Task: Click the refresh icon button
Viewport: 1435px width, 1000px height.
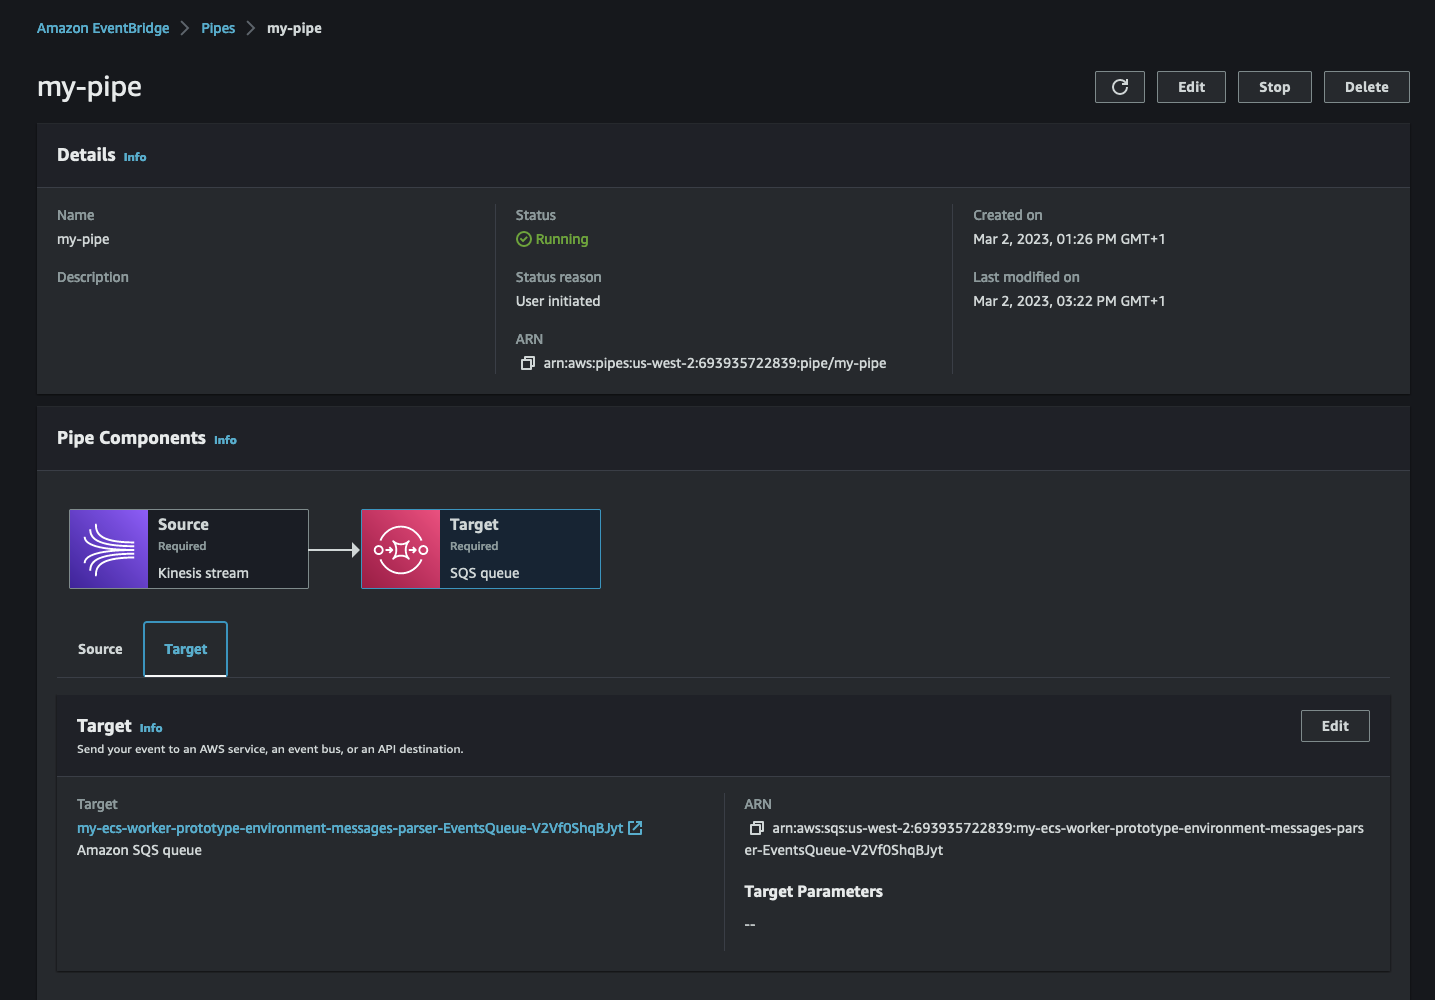Action: point(1120,87)
